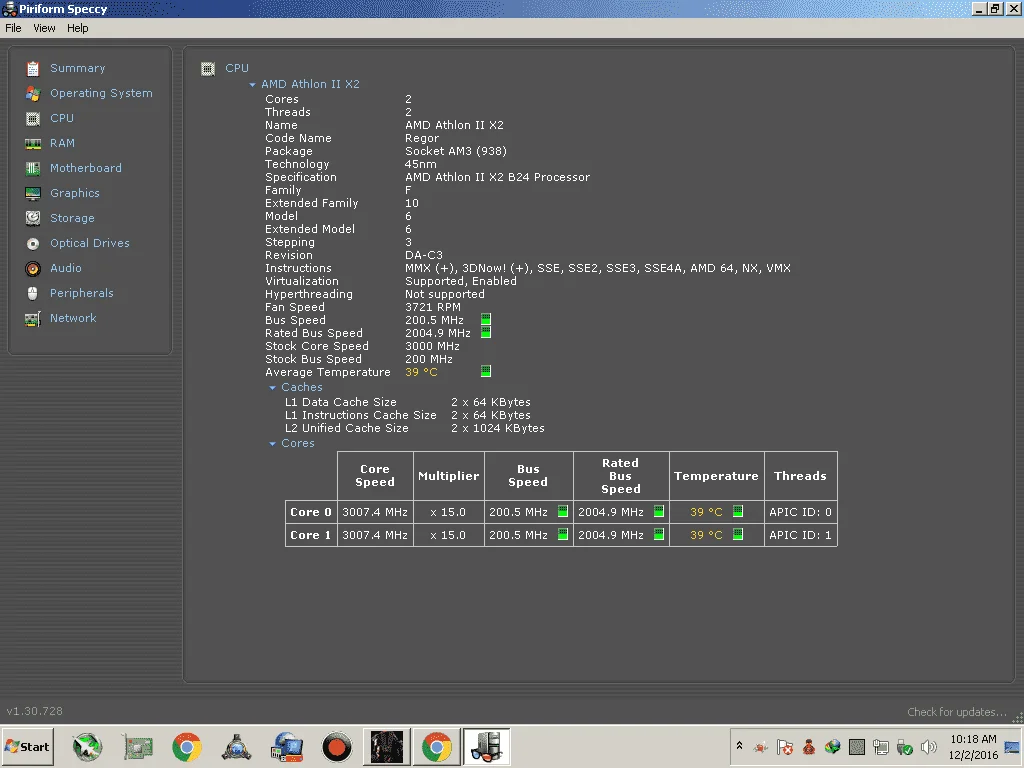Click Core 1 Temperature graph icon
Screen dimensions: 1024x768
click(738, 534)
